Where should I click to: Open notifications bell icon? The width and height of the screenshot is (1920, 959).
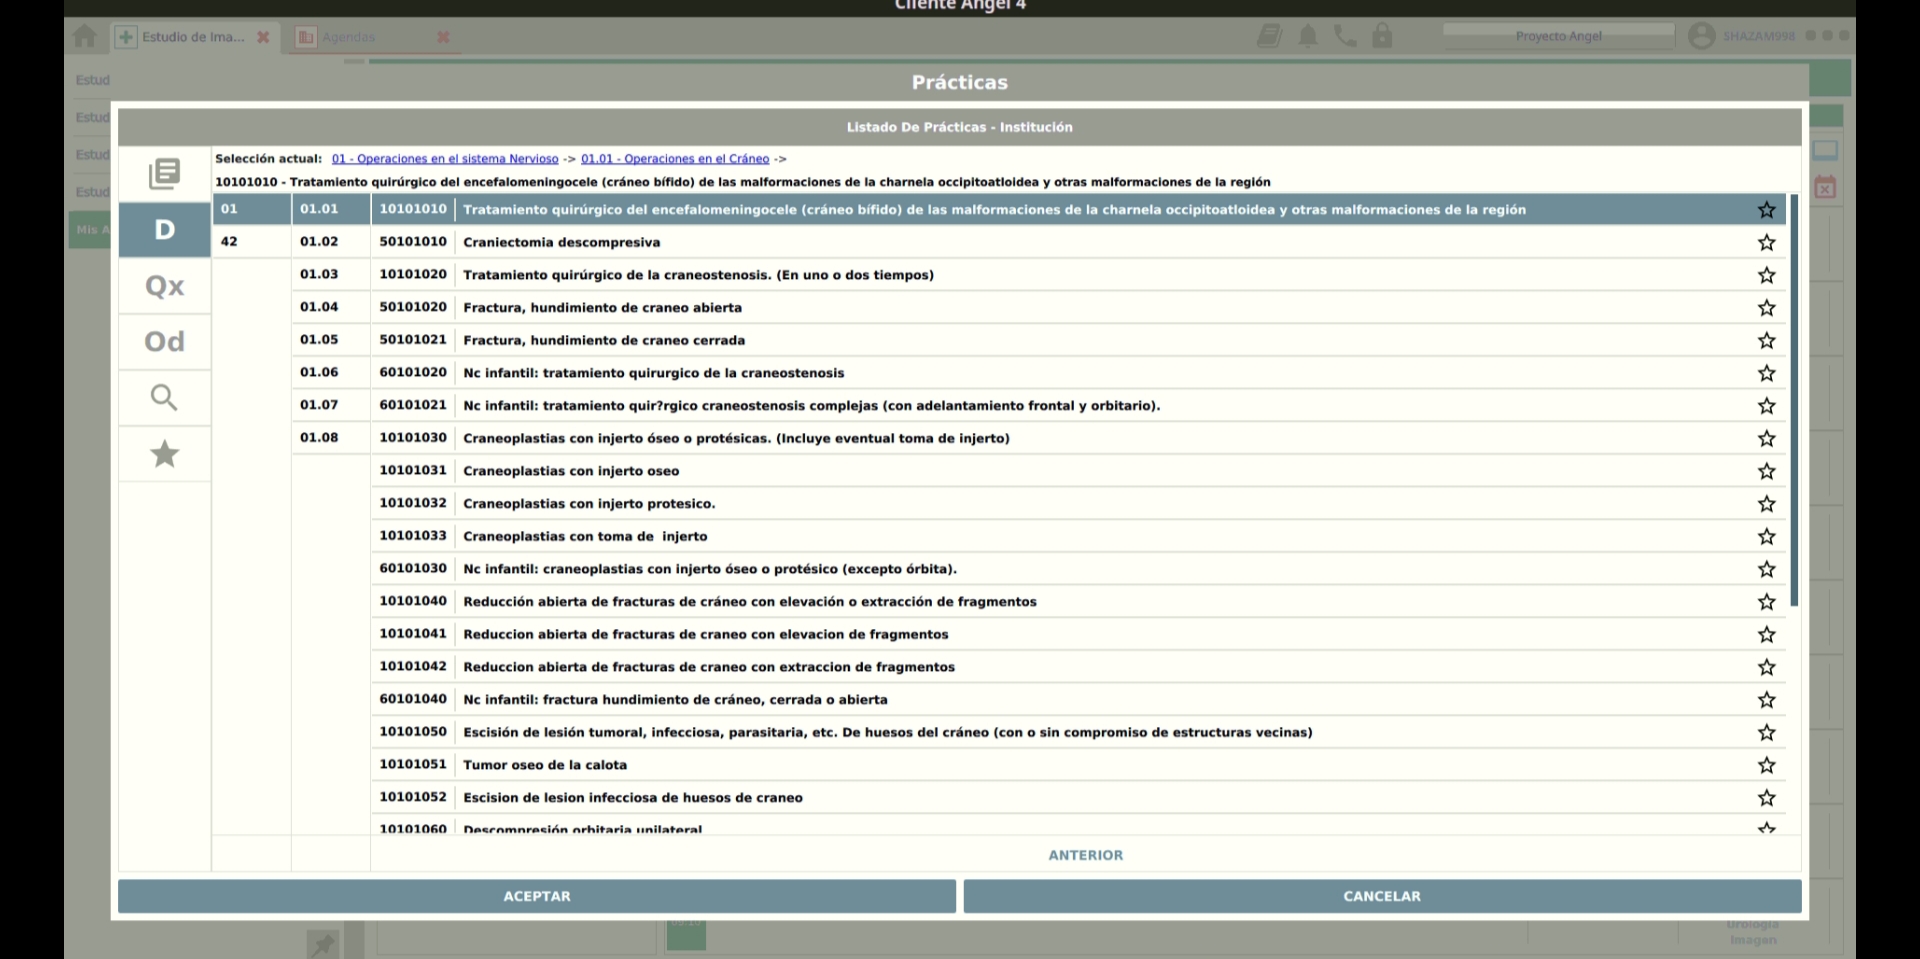1308,37
